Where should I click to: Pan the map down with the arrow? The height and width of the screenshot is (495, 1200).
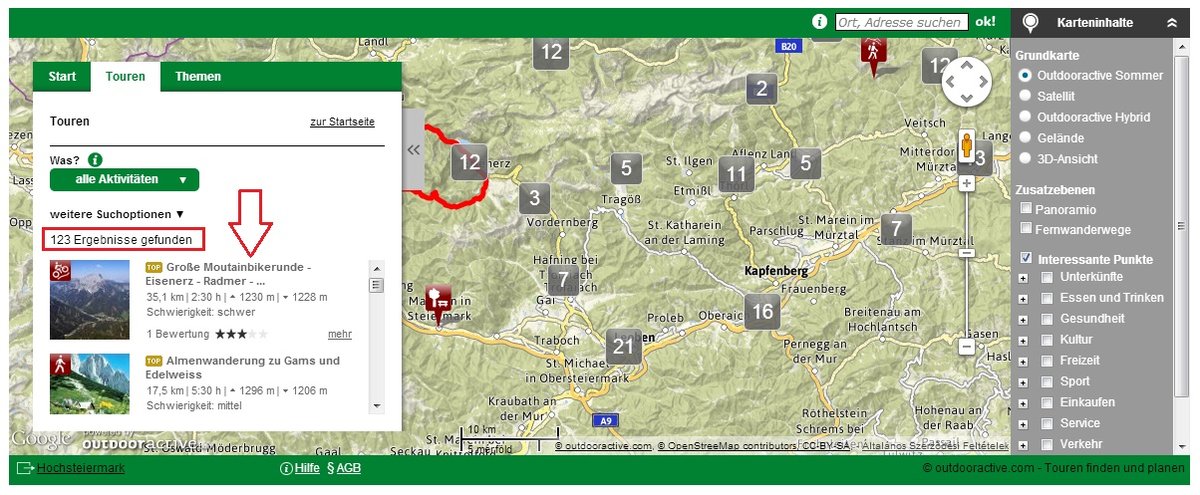[x=966, y=98]
